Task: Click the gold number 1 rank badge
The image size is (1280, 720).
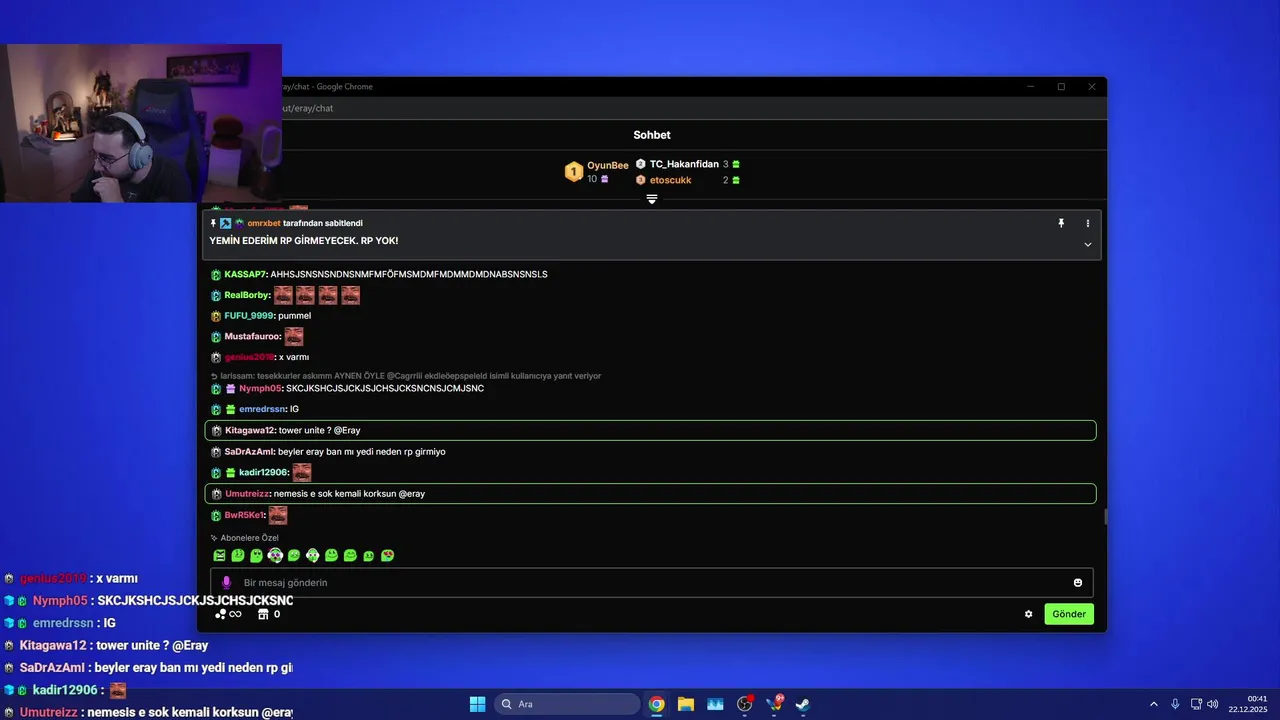Action: click(573, 172)
